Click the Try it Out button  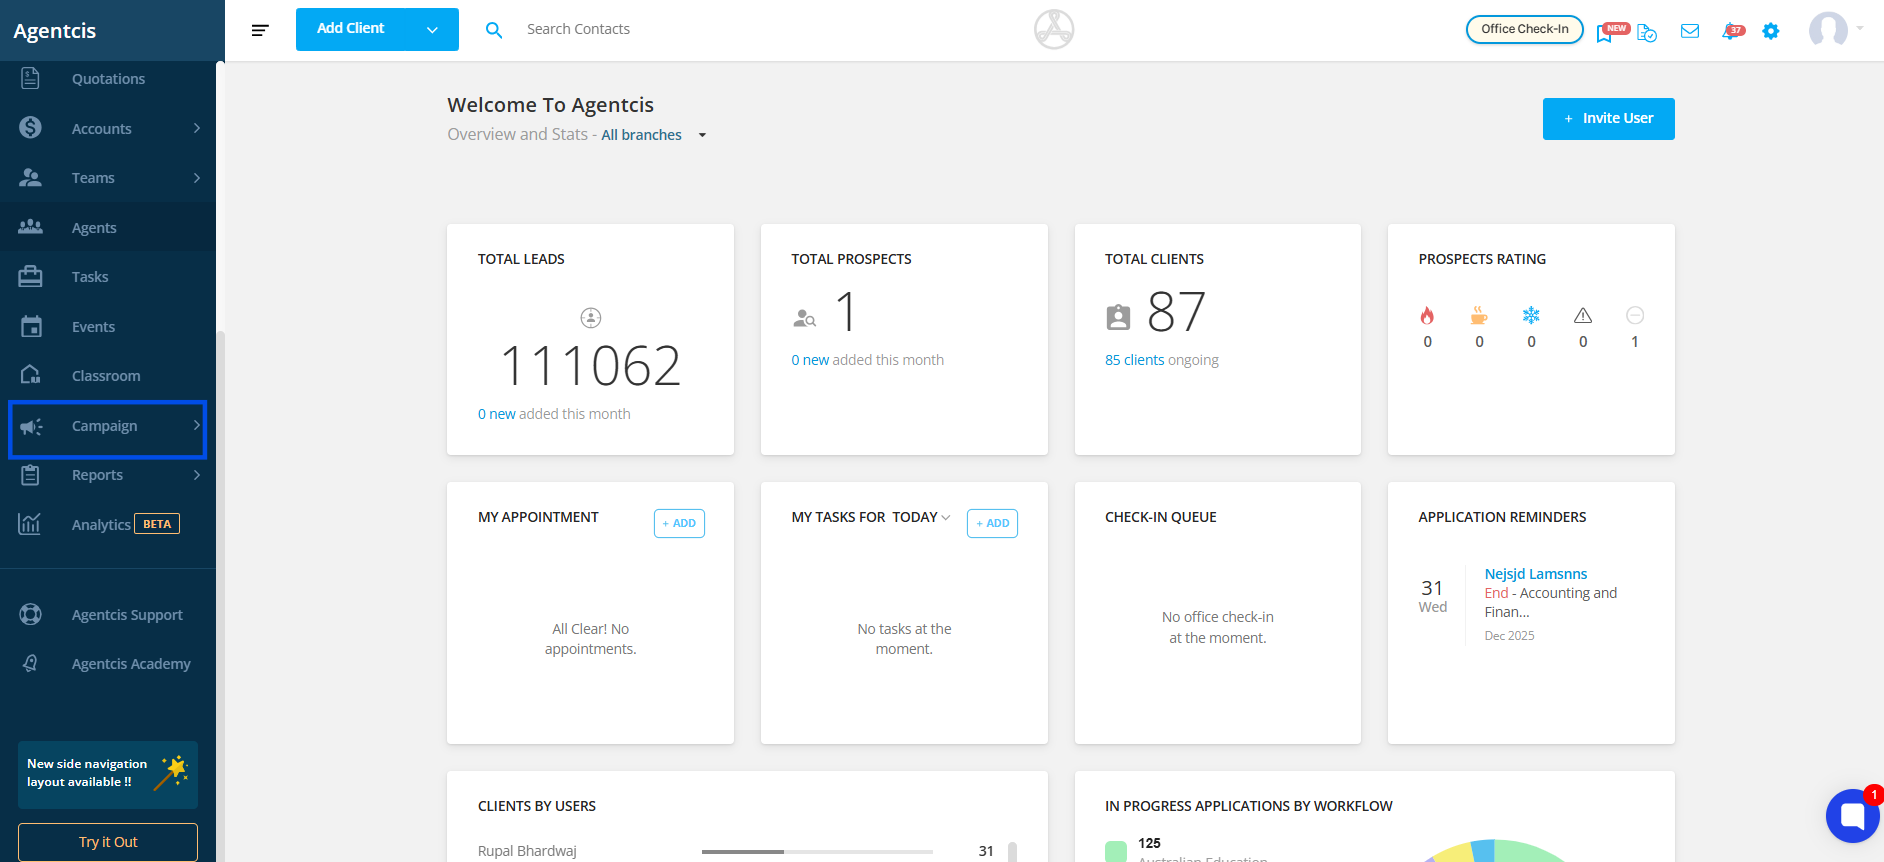click(108, 842)
